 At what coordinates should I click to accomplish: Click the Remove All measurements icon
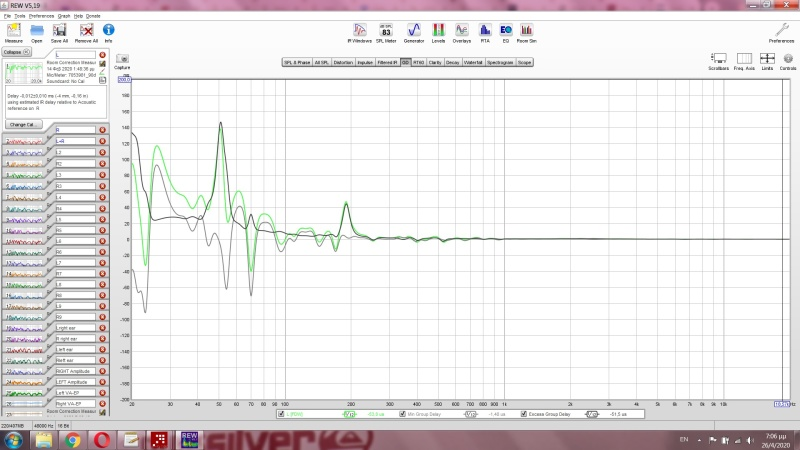[86, 32]
